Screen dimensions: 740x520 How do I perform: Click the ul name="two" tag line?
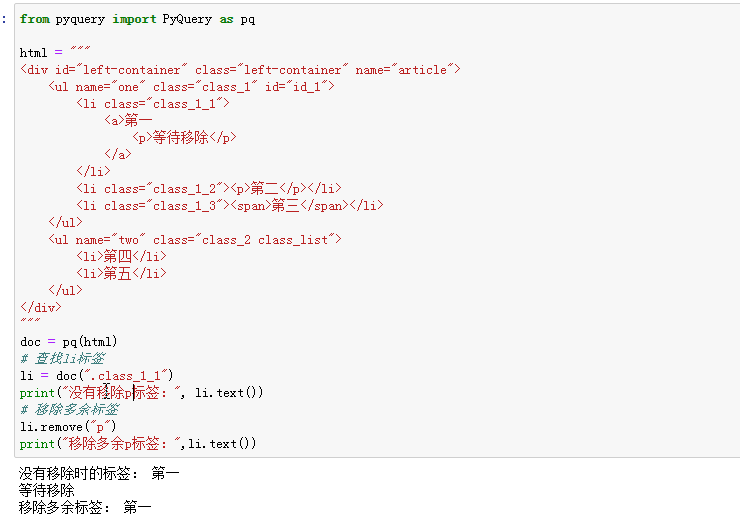(x=195, y=239)
